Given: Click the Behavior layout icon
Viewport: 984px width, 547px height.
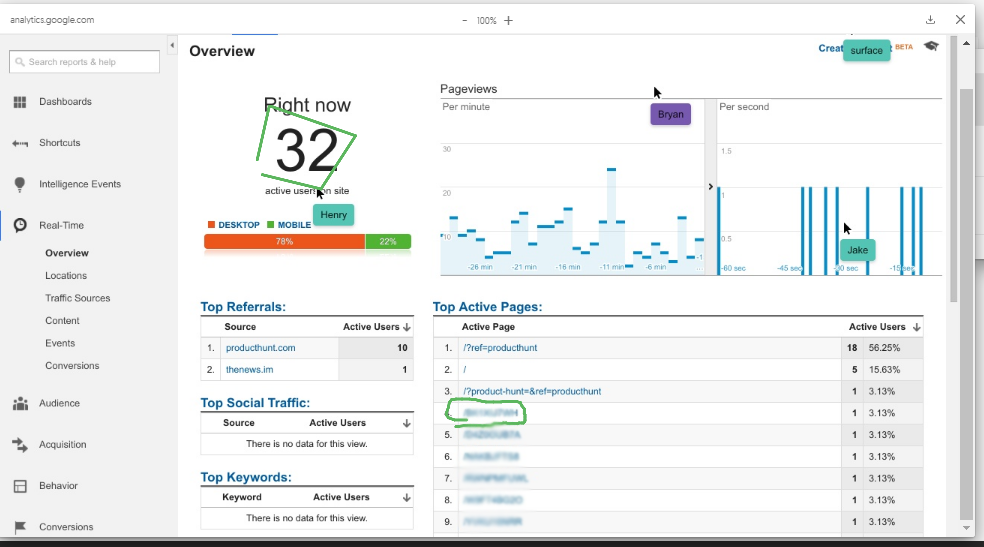Looking at the screenshot, I should point(20,486).
